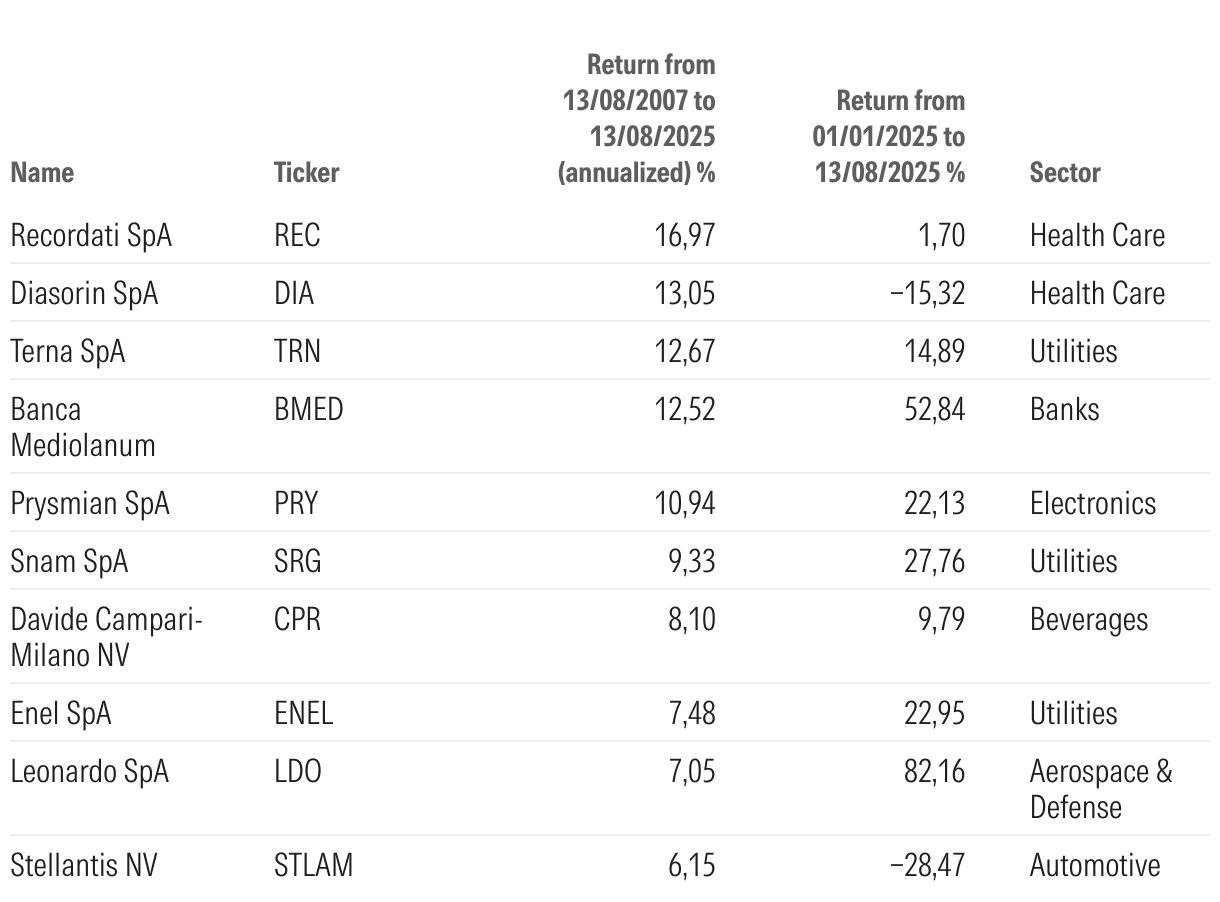Click the Electronics sector cell
The height and width of the screenshot is (902, 1220).
1092,503
